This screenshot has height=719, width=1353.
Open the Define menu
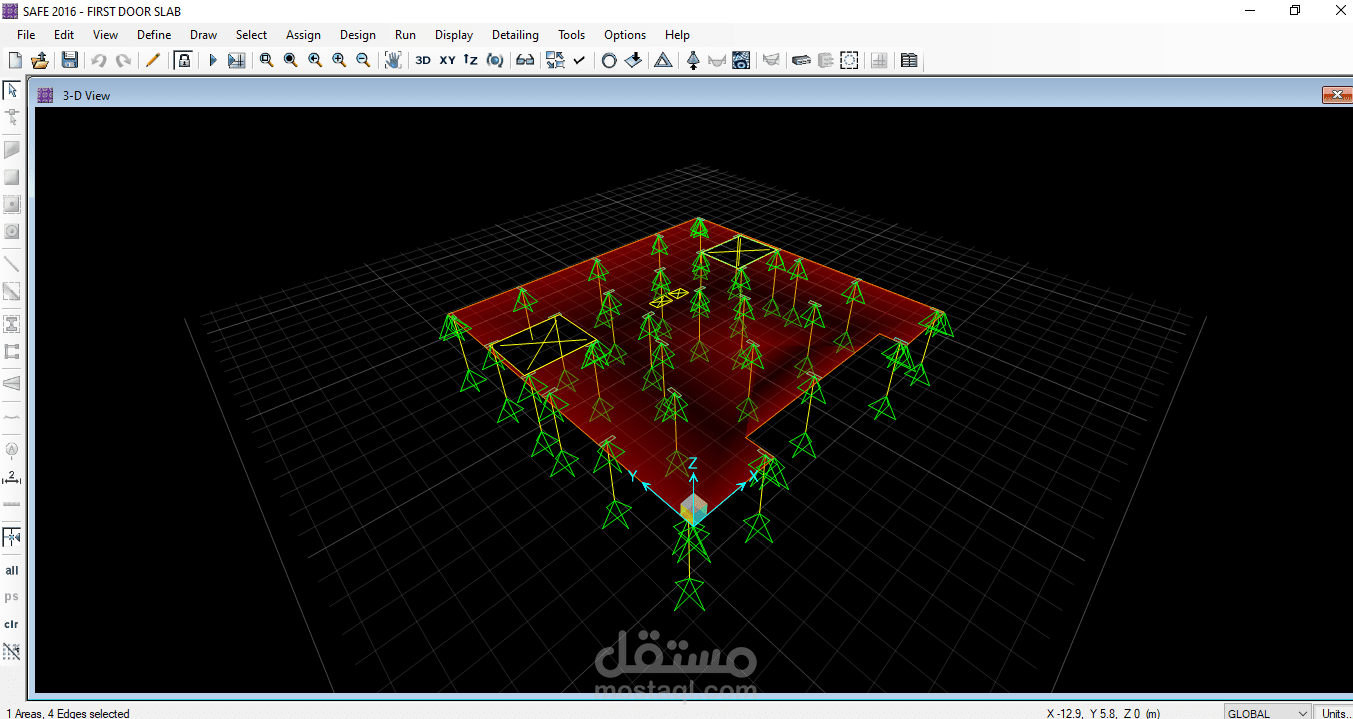pyautogui.click(x=154, y=34)
